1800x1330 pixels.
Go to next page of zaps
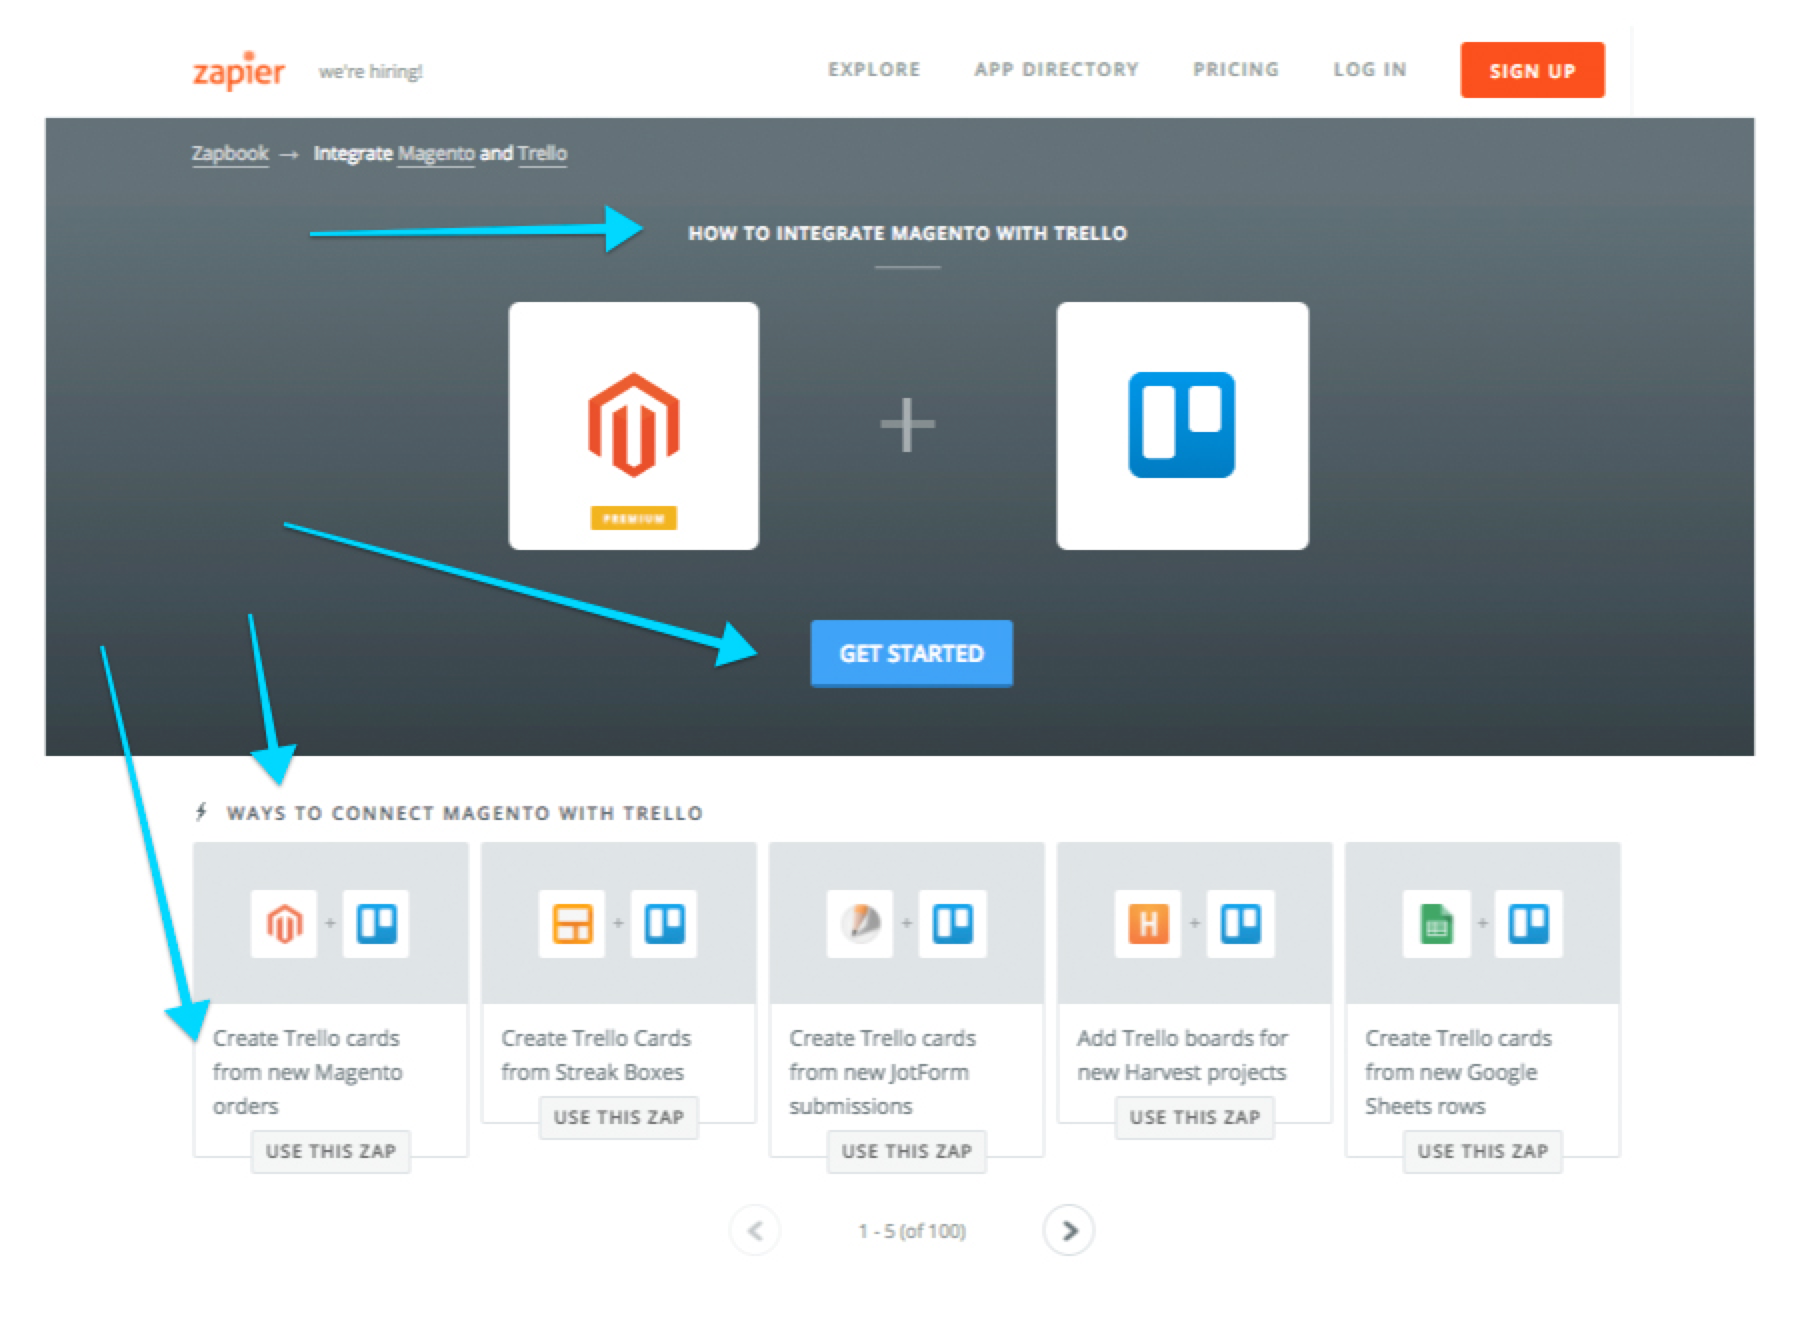pos(1069,1230)
